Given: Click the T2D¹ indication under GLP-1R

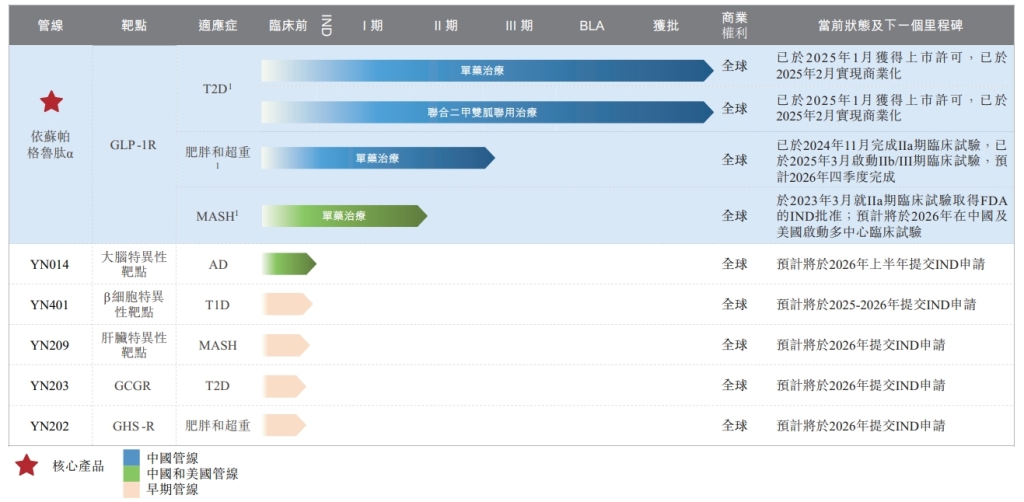Looking at the screenshot, I should [x=217, y=89].
